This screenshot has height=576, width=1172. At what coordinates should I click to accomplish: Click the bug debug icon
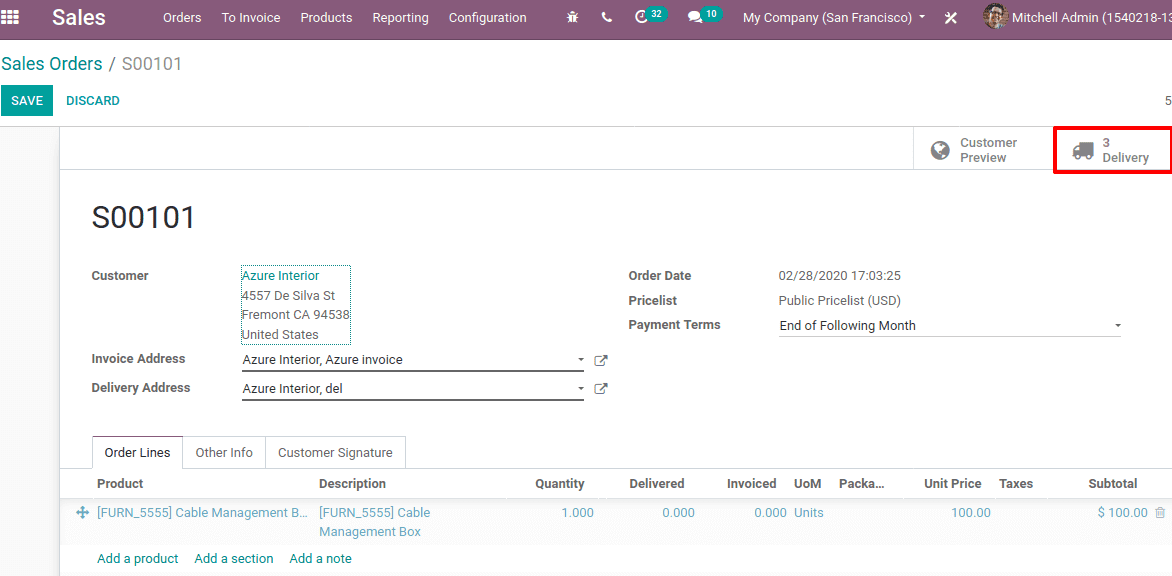(573, 17)
